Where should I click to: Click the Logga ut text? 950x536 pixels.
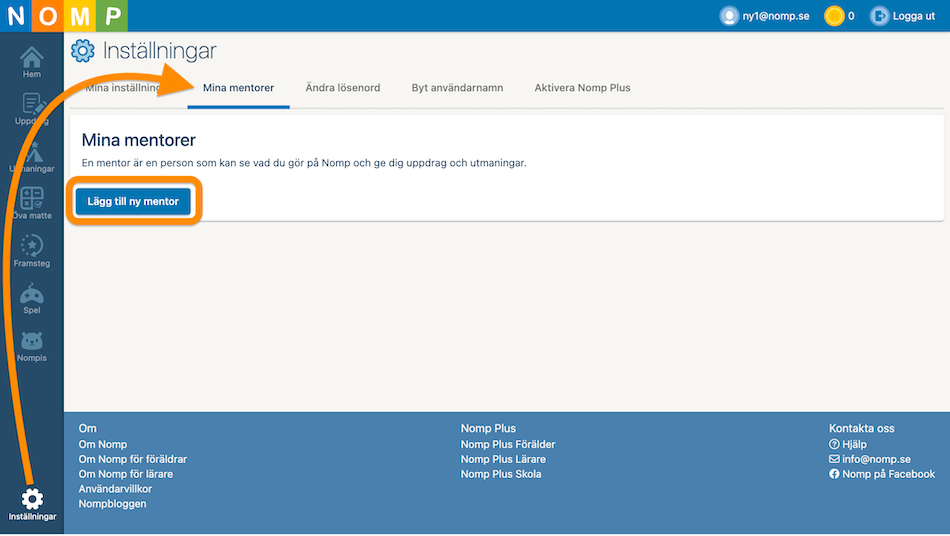click(914, 16)
